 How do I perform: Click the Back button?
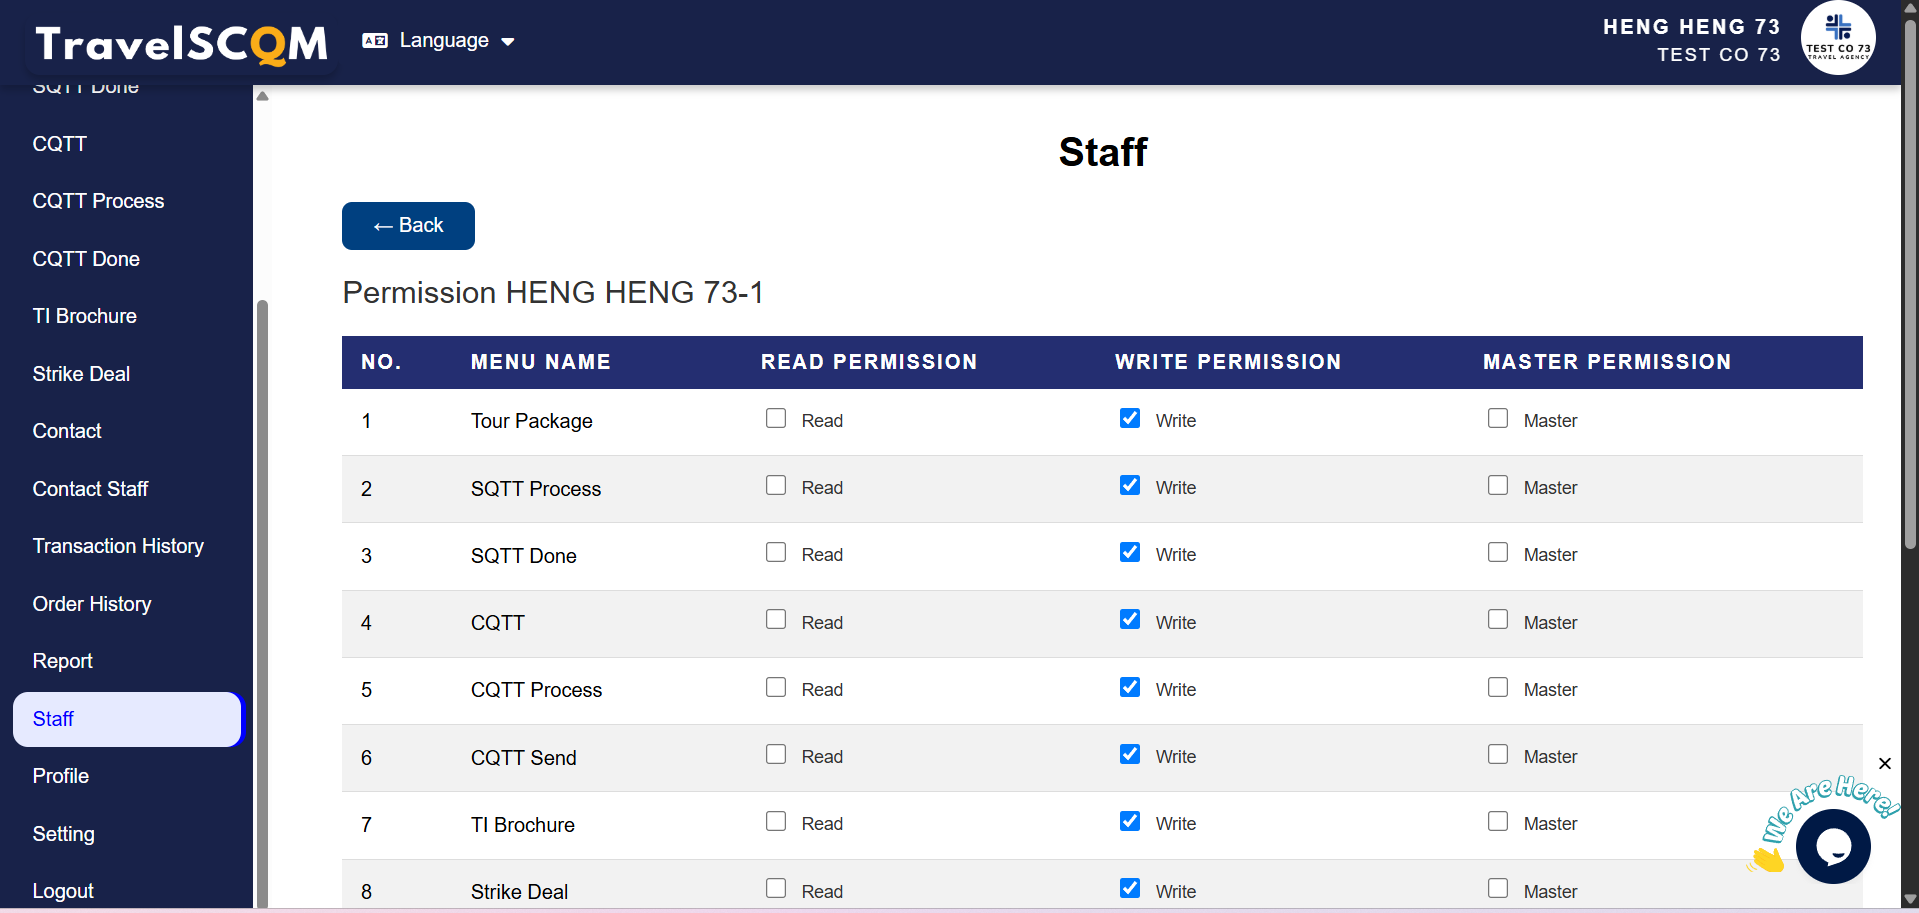[x=408, y=226]
